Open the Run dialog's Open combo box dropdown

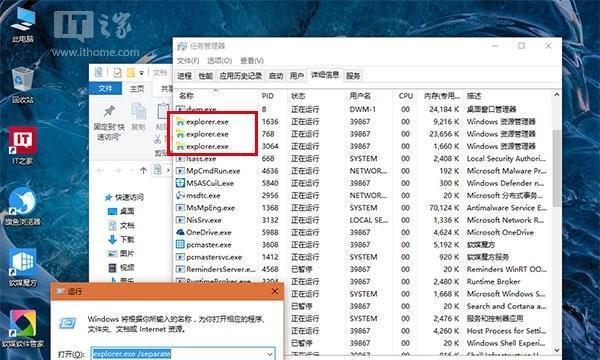(x=270, y=354)
